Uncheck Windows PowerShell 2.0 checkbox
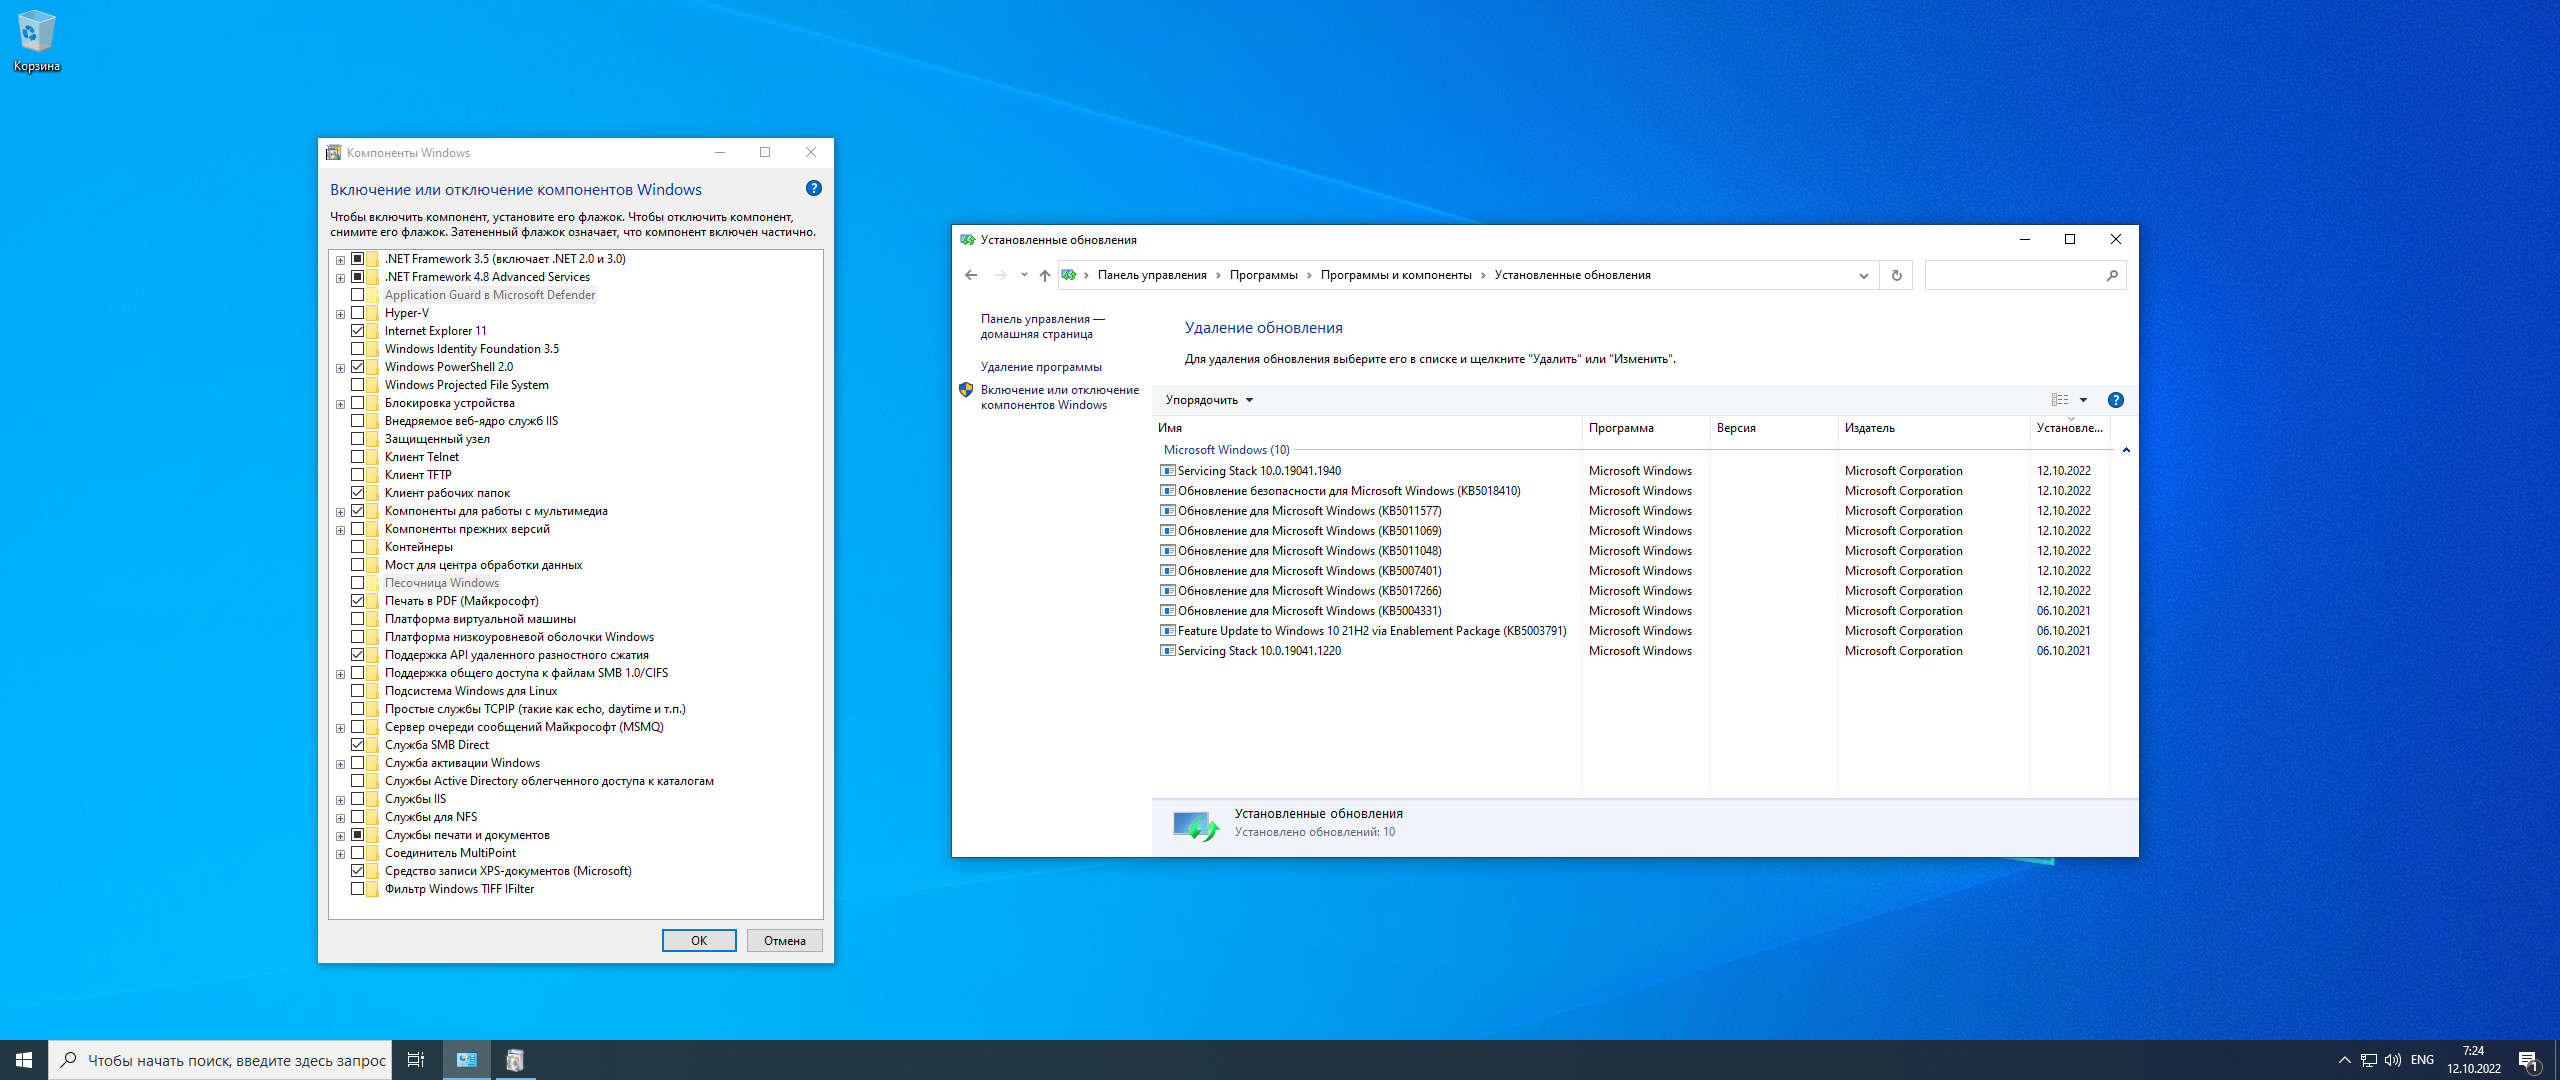Viewport: 2560px width, 1080px height. 357,367
